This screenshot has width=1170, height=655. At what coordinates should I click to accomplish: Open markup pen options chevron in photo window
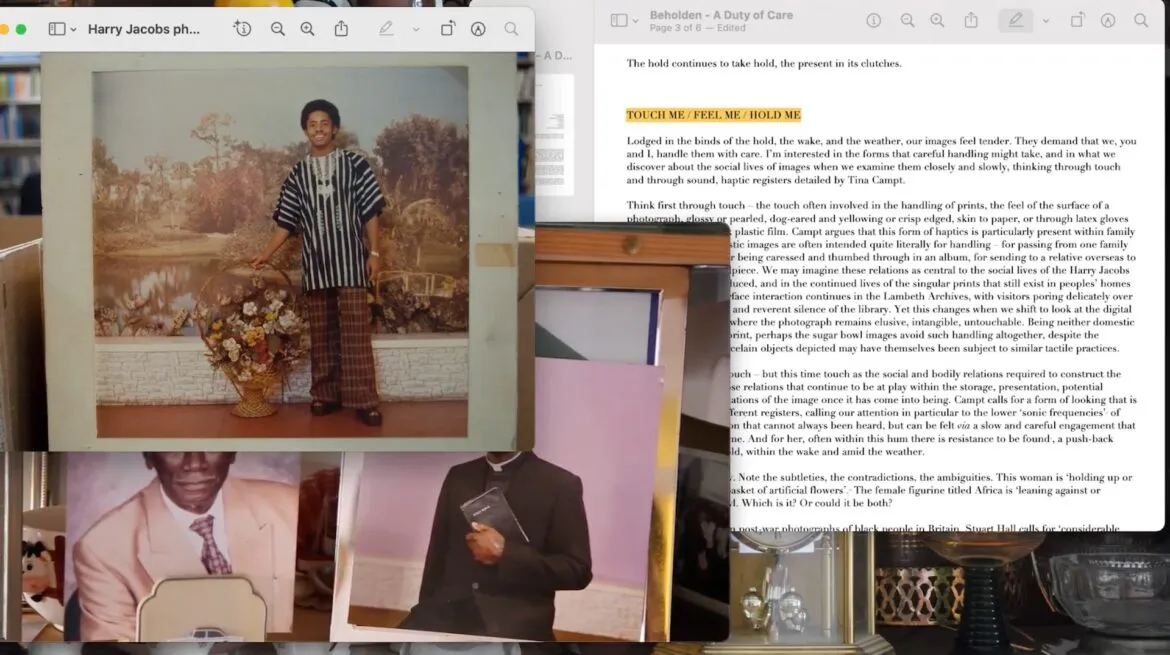coord(416,30)
